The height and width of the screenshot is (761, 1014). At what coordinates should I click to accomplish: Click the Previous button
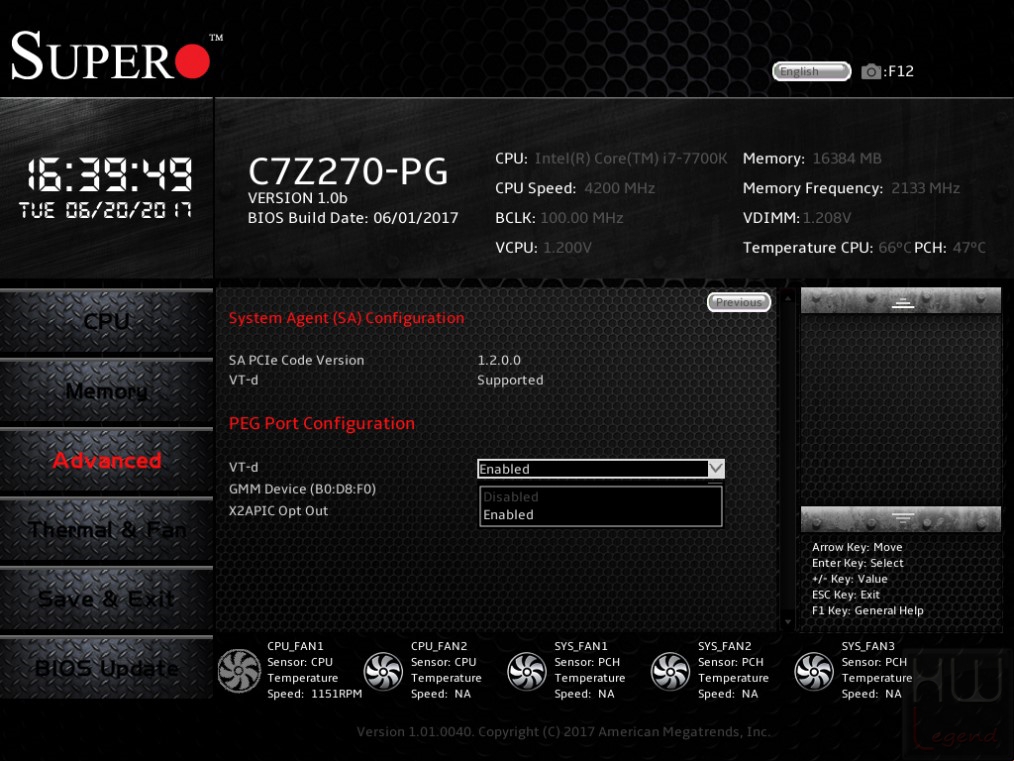coord(739,302)
